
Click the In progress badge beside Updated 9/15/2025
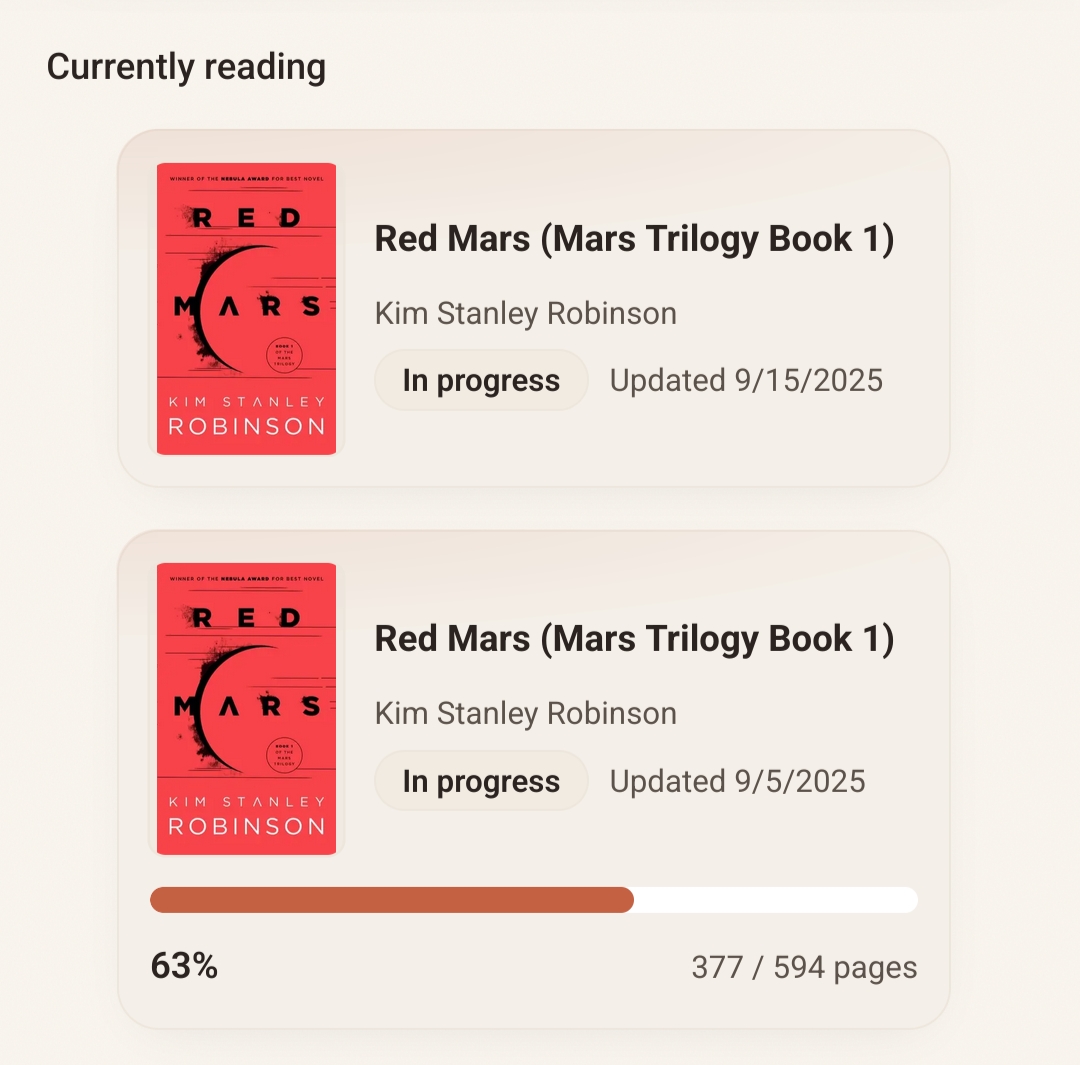point(481,381)
